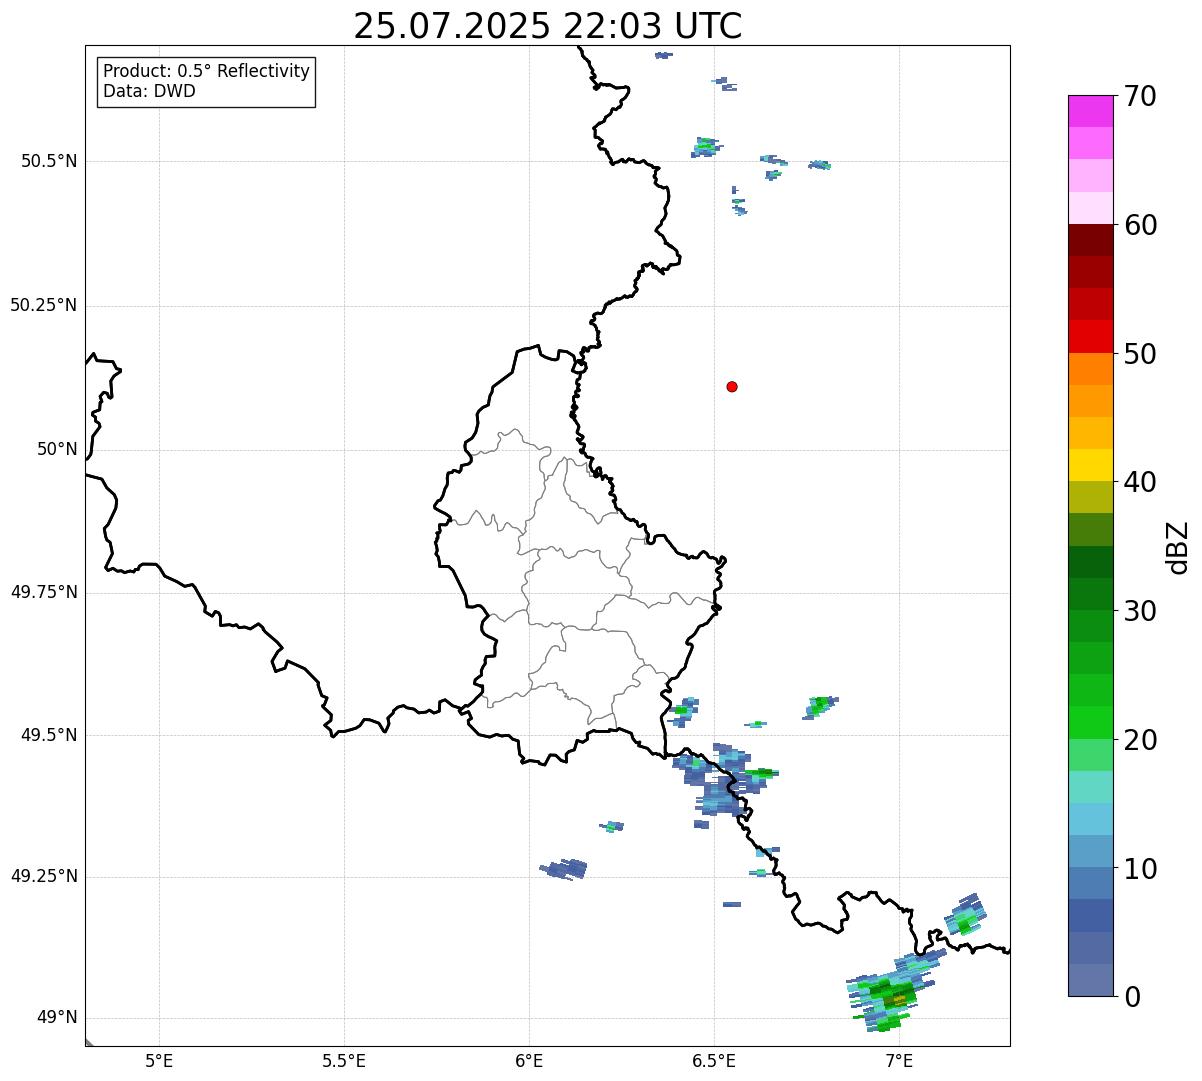Pick the bright red colorbar segment

click(1090, 336)
